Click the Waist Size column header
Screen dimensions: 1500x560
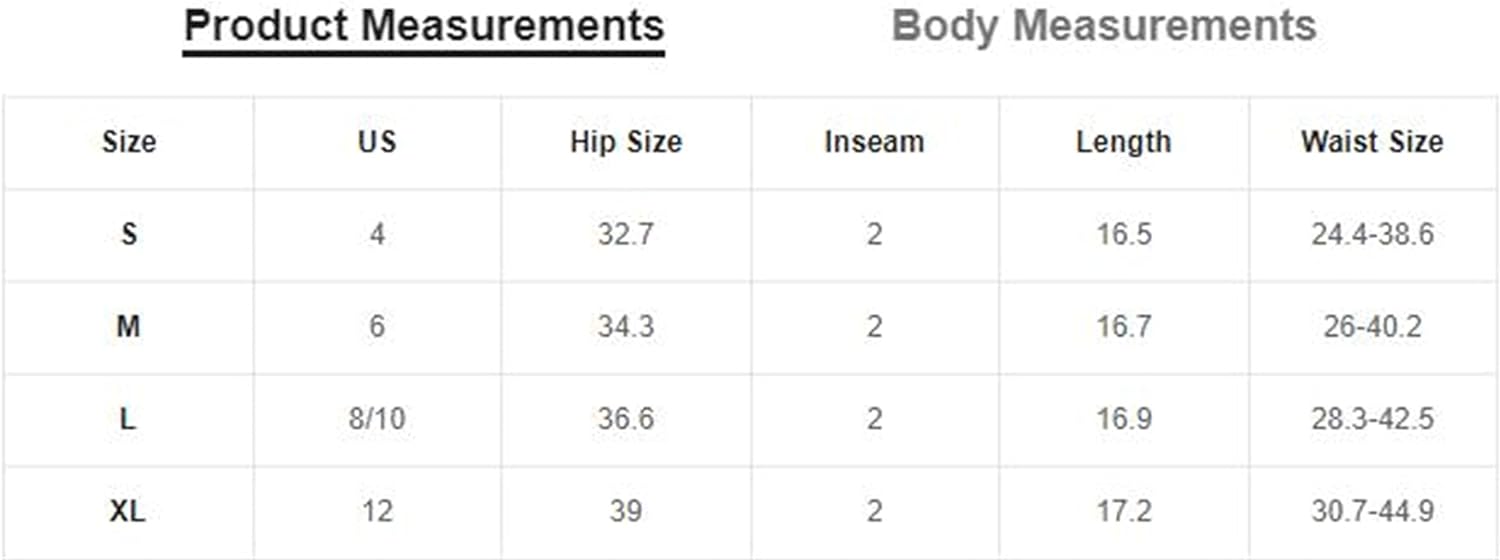click(1372, 142)
